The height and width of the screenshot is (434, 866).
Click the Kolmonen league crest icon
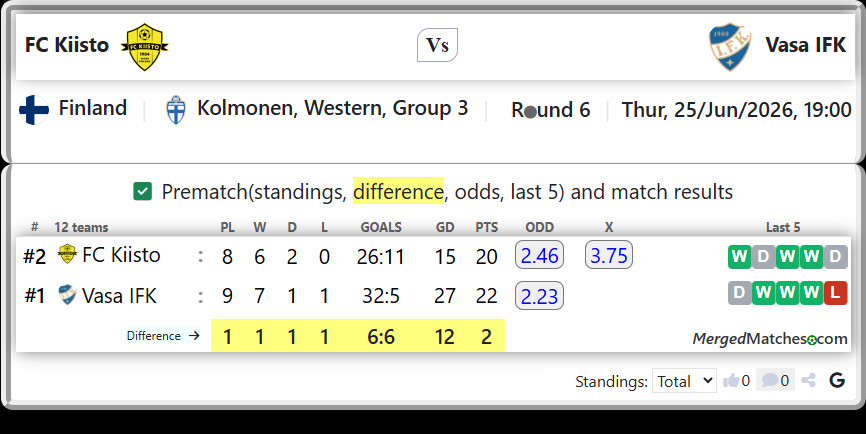[176, 109]
